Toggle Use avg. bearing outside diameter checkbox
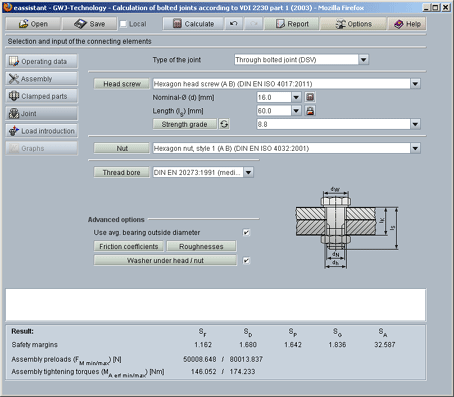Image resolution: width=454 pixels, height=397 pixels. tap(246, 232)
